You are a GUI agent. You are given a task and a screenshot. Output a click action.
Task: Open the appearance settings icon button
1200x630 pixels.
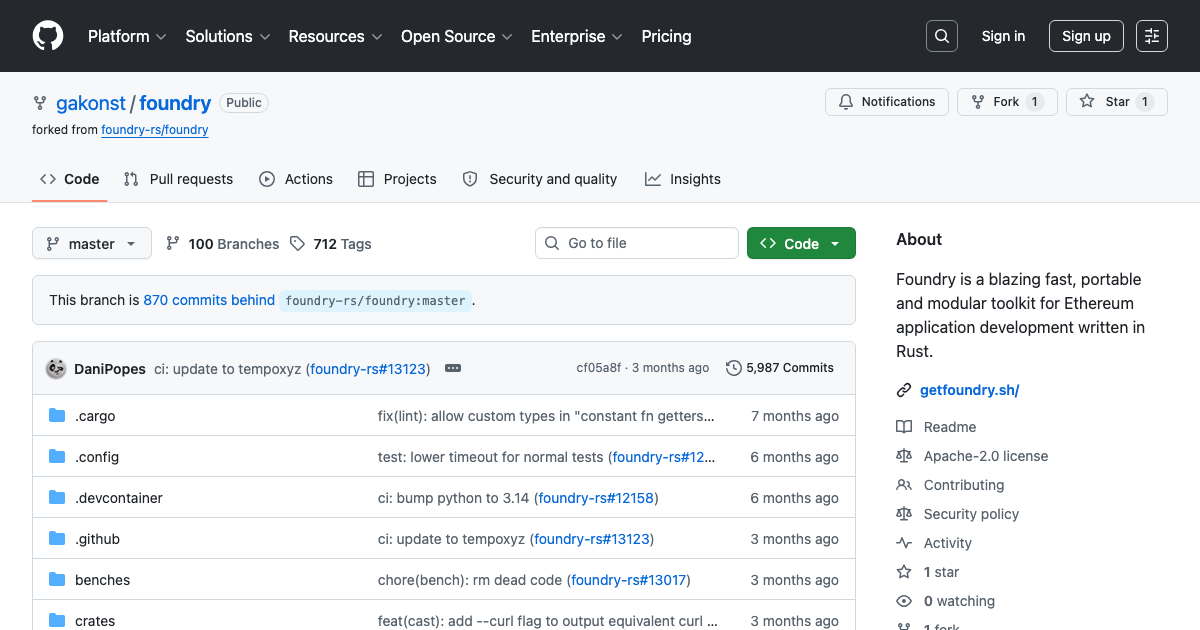coord(1152,36)
